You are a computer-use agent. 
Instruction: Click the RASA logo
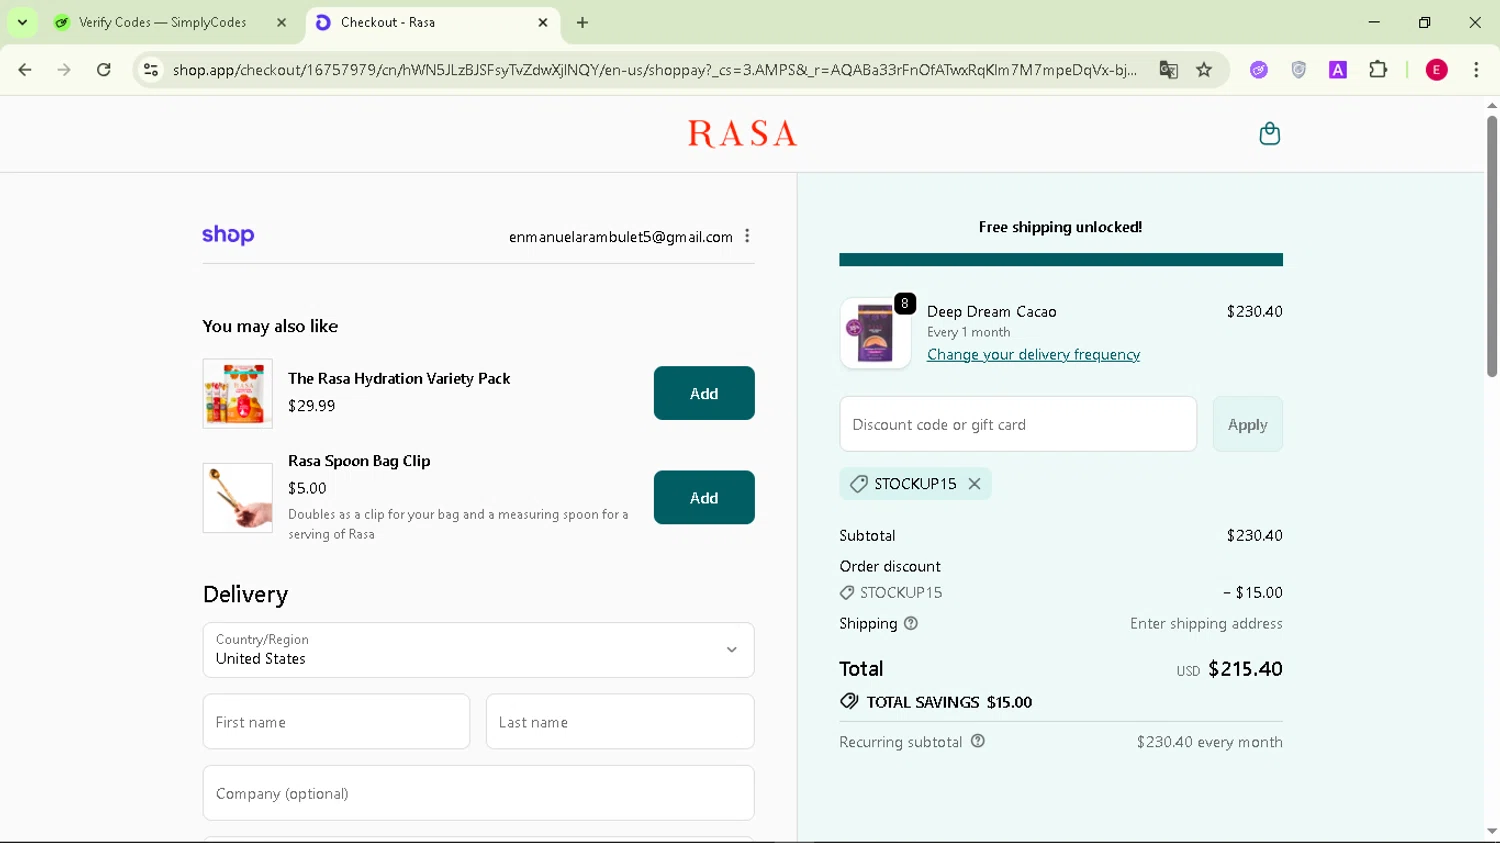[742, 134]
